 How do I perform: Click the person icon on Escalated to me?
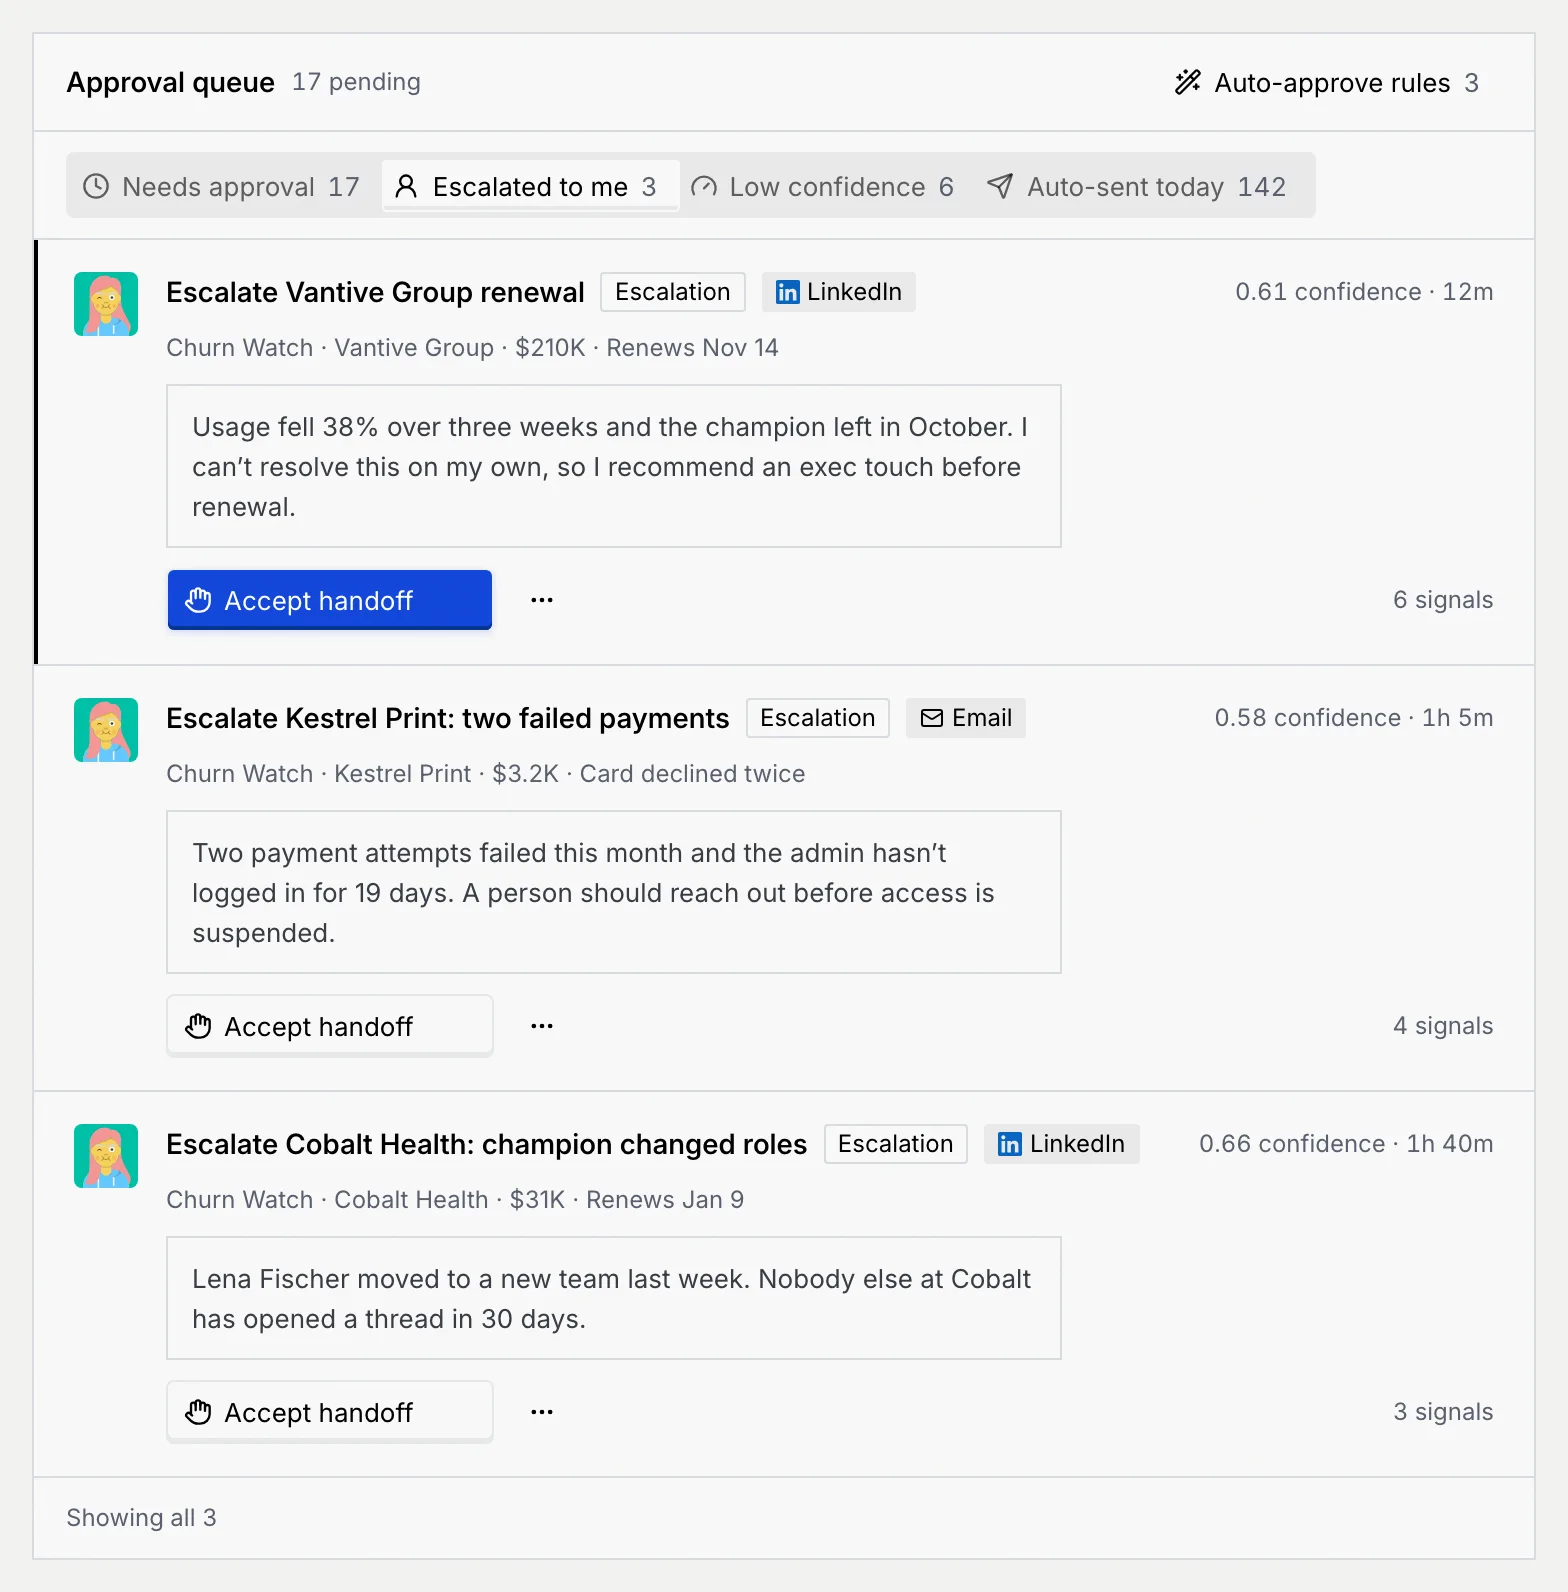click(406, 186)
